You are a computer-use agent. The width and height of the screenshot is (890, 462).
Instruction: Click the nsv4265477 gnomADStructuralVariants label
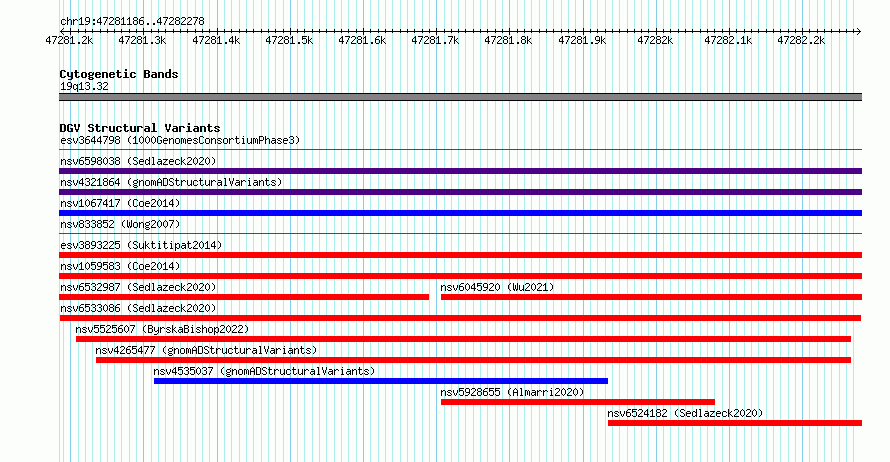206,350
